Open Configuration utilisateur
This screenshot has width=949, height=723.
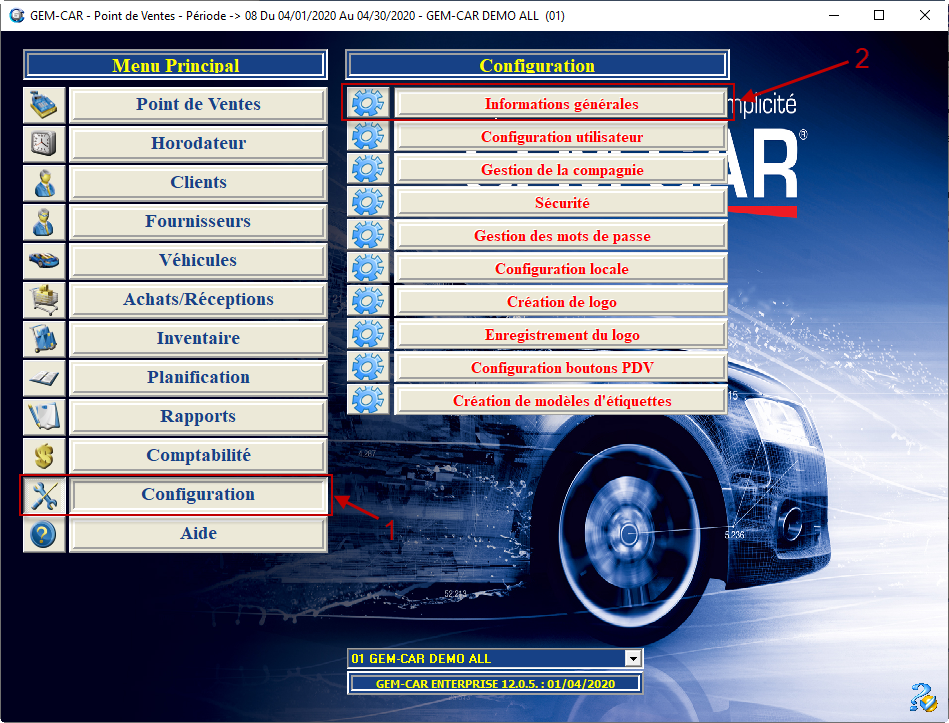pyautogui.click(x=561, y=137)
